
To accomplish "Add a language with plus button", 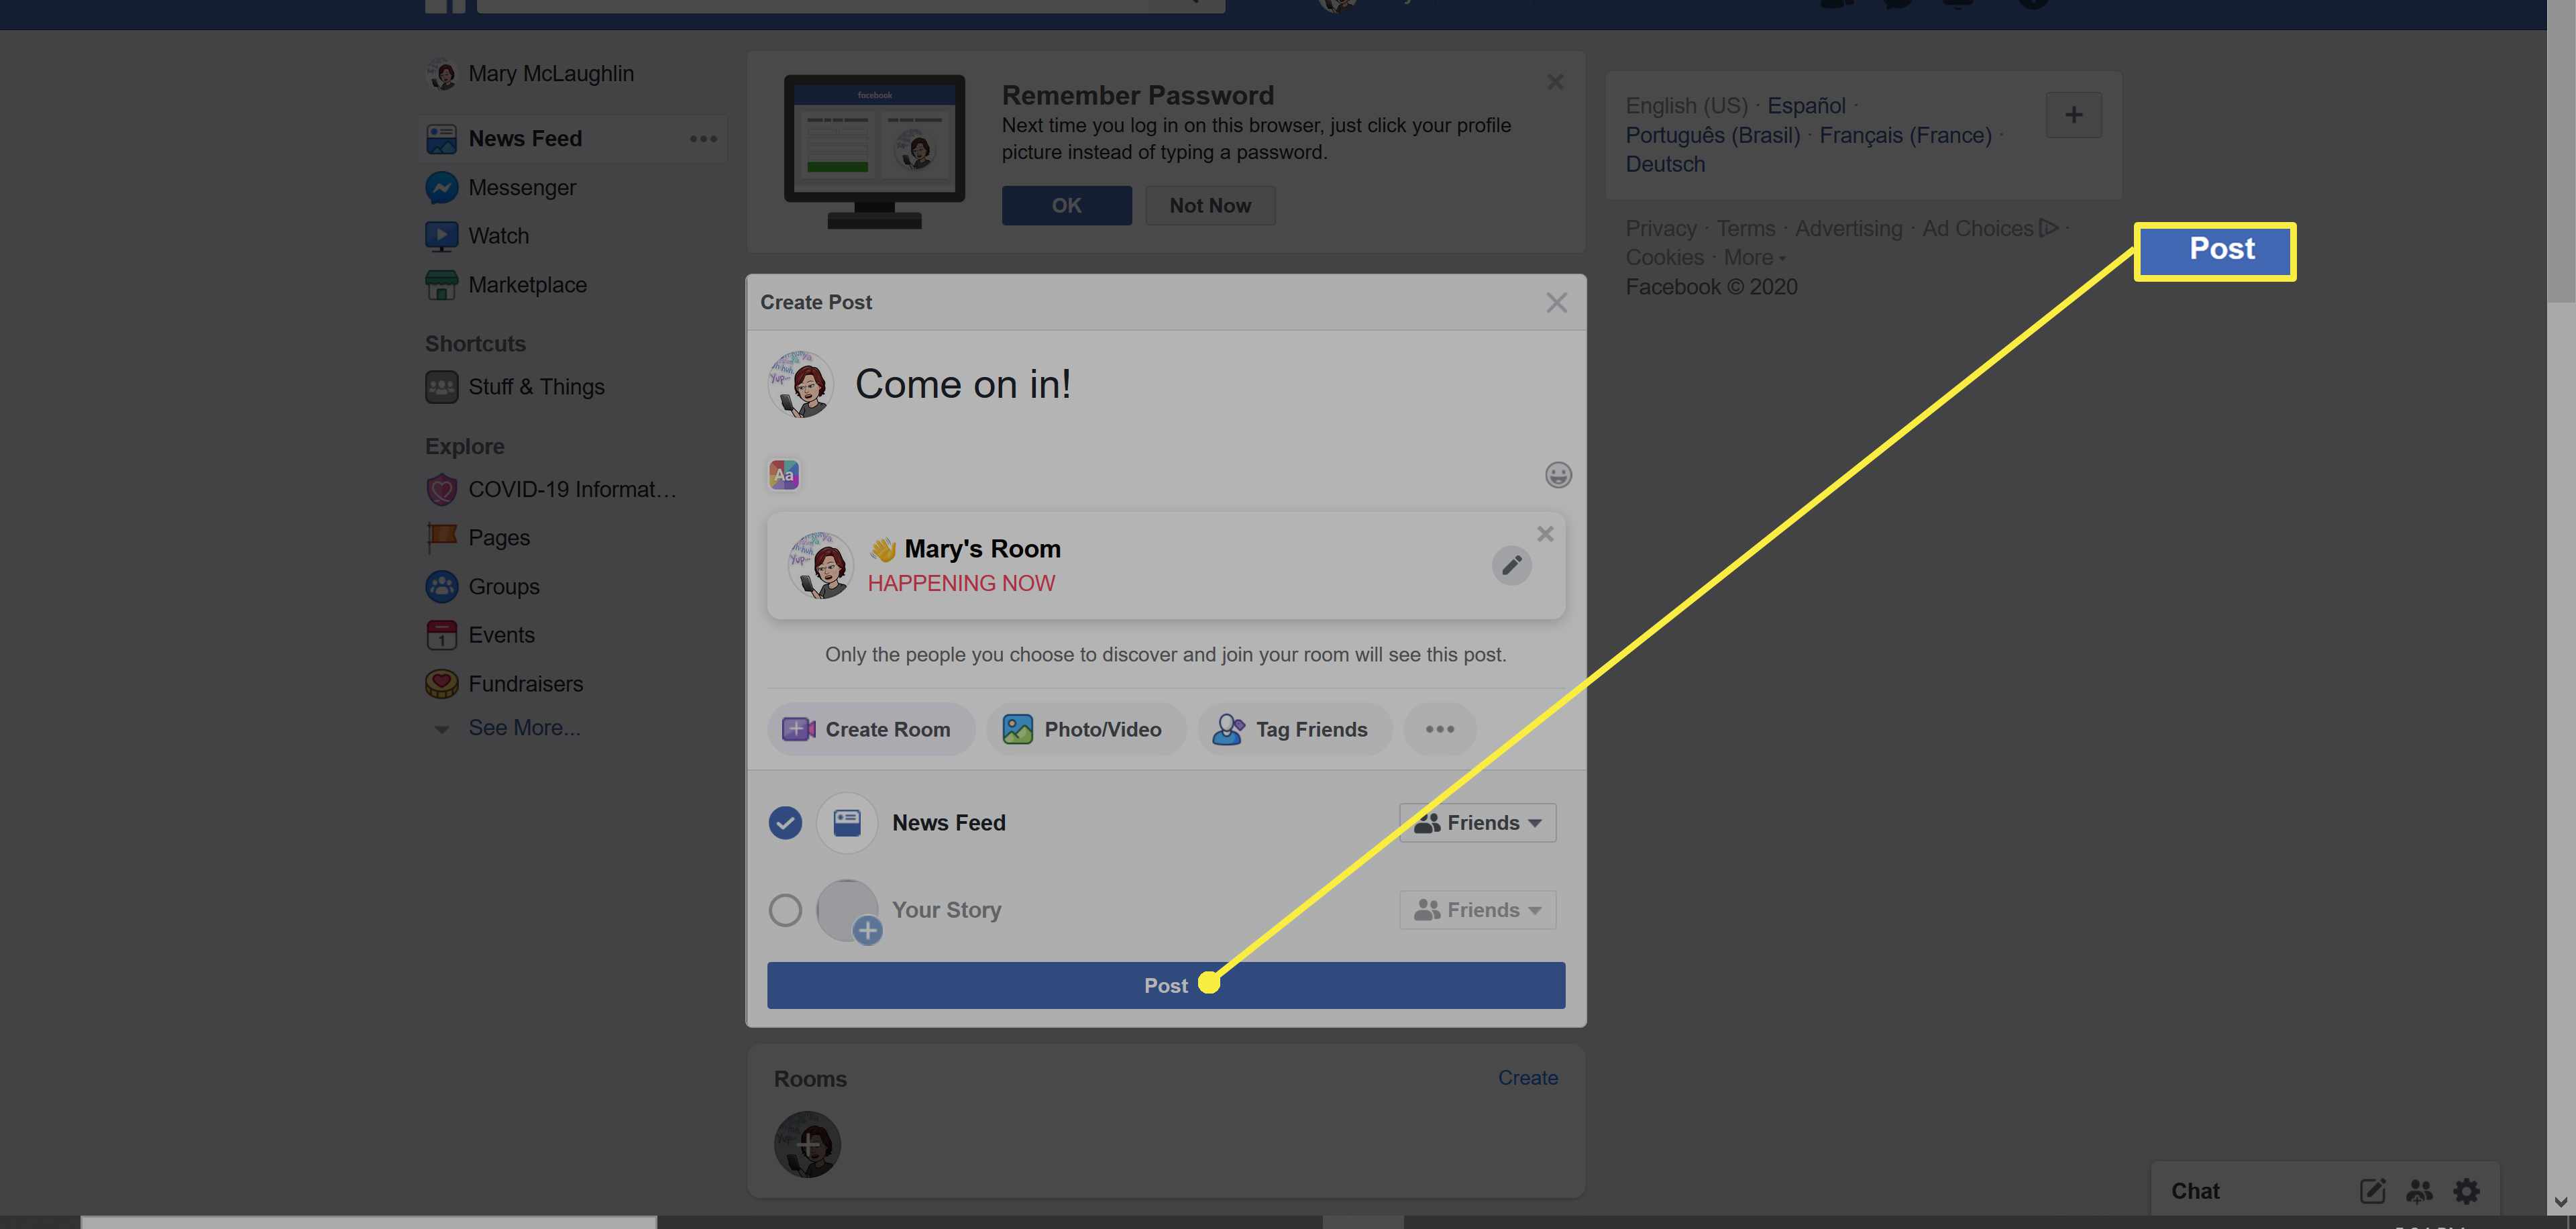I will pyautogui.click(x=2073, y=115).
